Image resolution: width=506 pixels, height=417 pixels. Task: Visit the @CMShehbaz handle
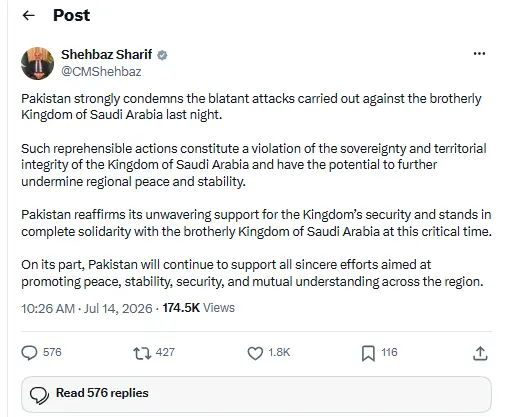pyautogui.click(x=101, y=72)
